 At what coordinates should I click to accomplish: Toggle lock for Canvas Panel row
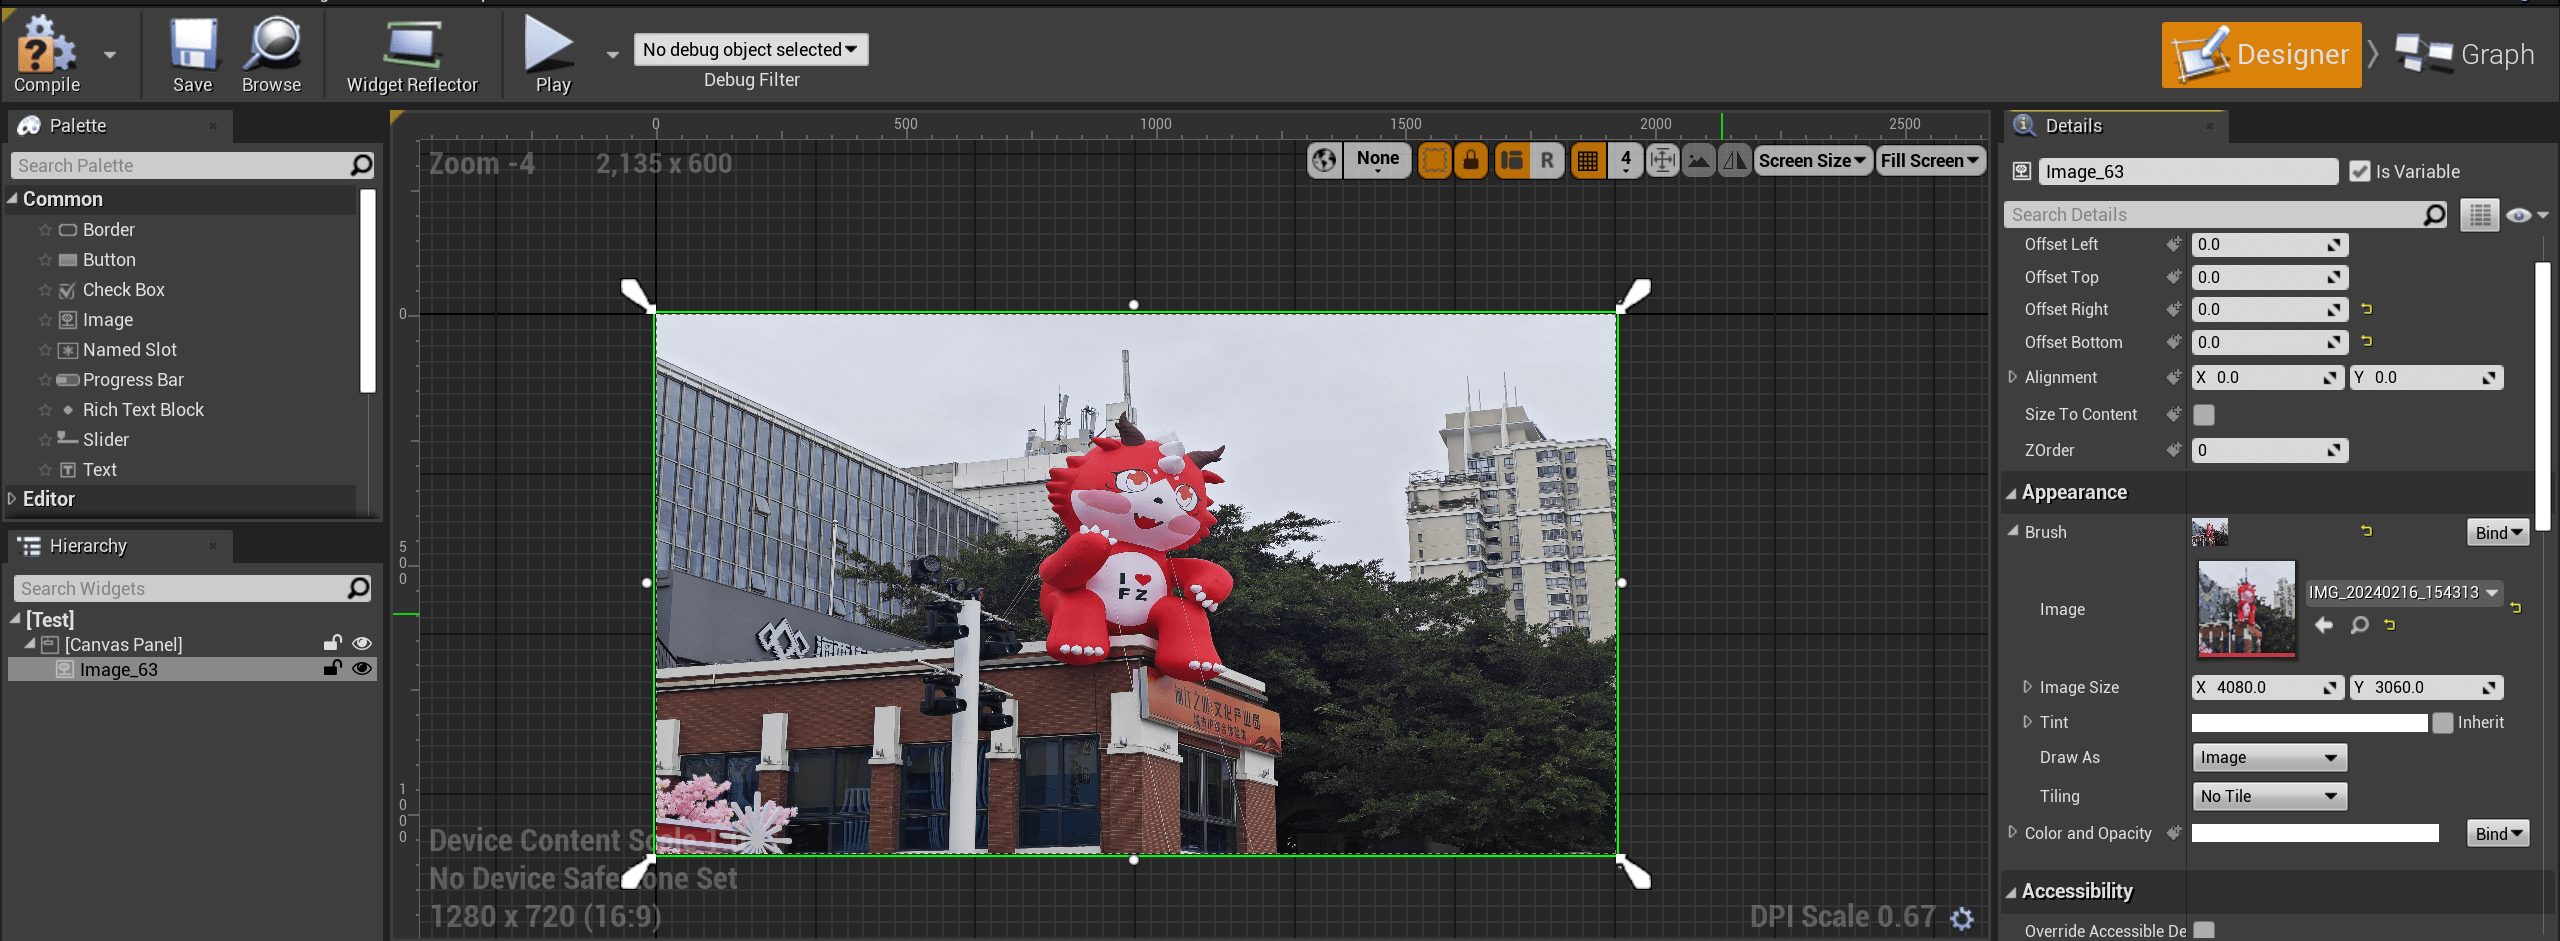(333, 643)
